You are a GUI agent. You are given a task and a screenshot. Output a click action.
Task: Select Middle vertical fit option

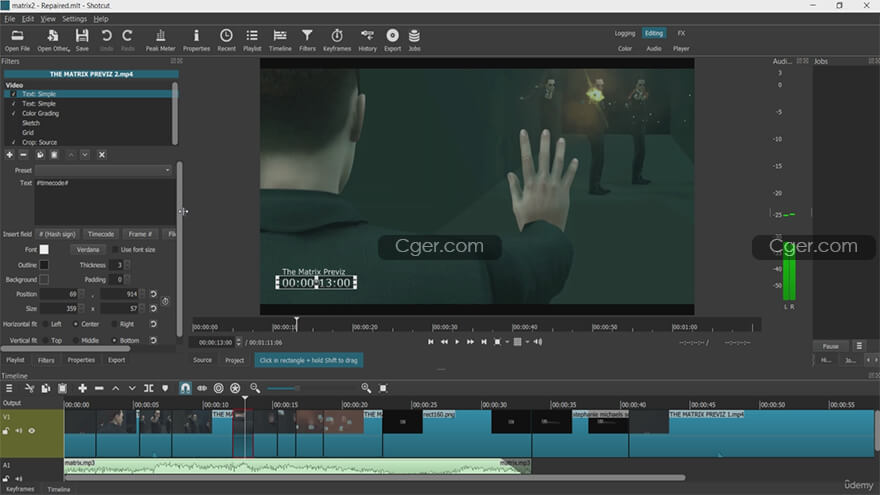75,341
